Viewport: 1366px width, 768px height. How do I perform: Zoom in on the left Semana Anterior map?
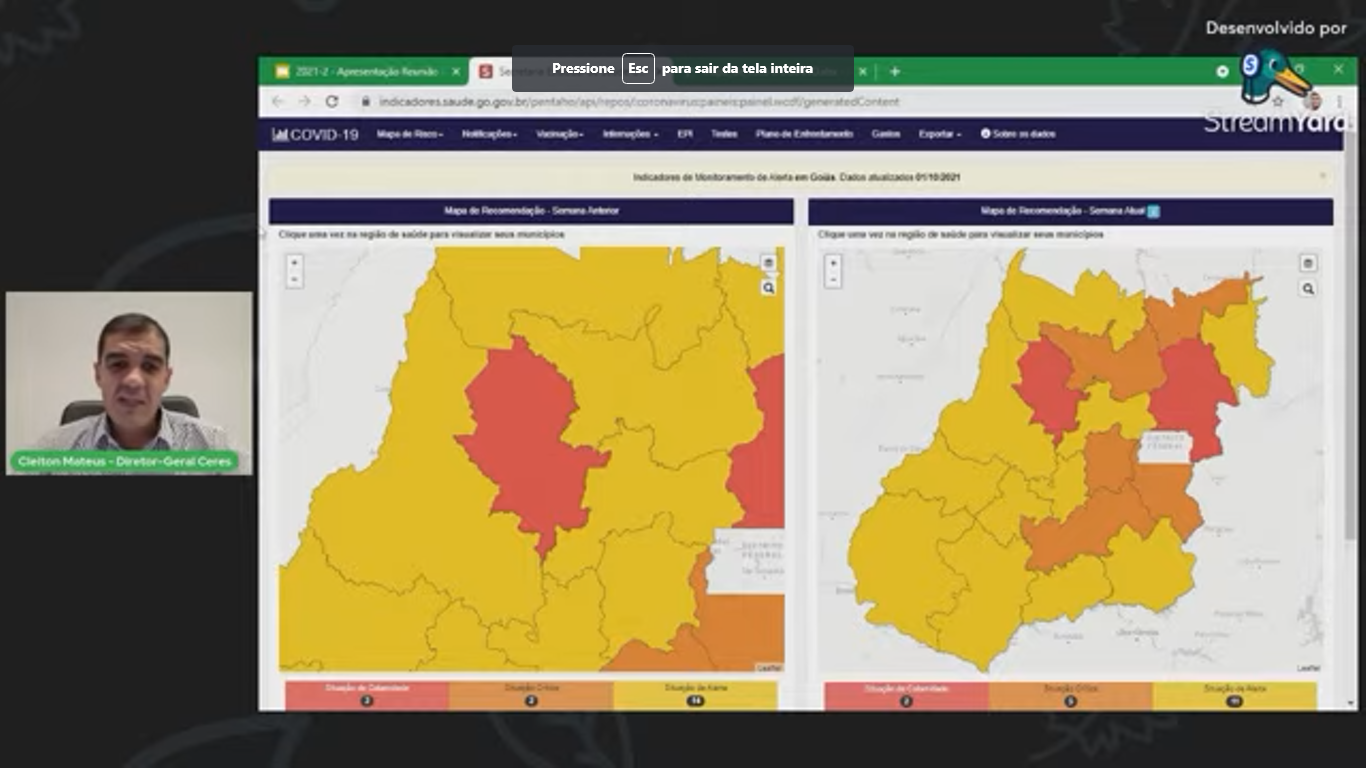pos(294,262)
